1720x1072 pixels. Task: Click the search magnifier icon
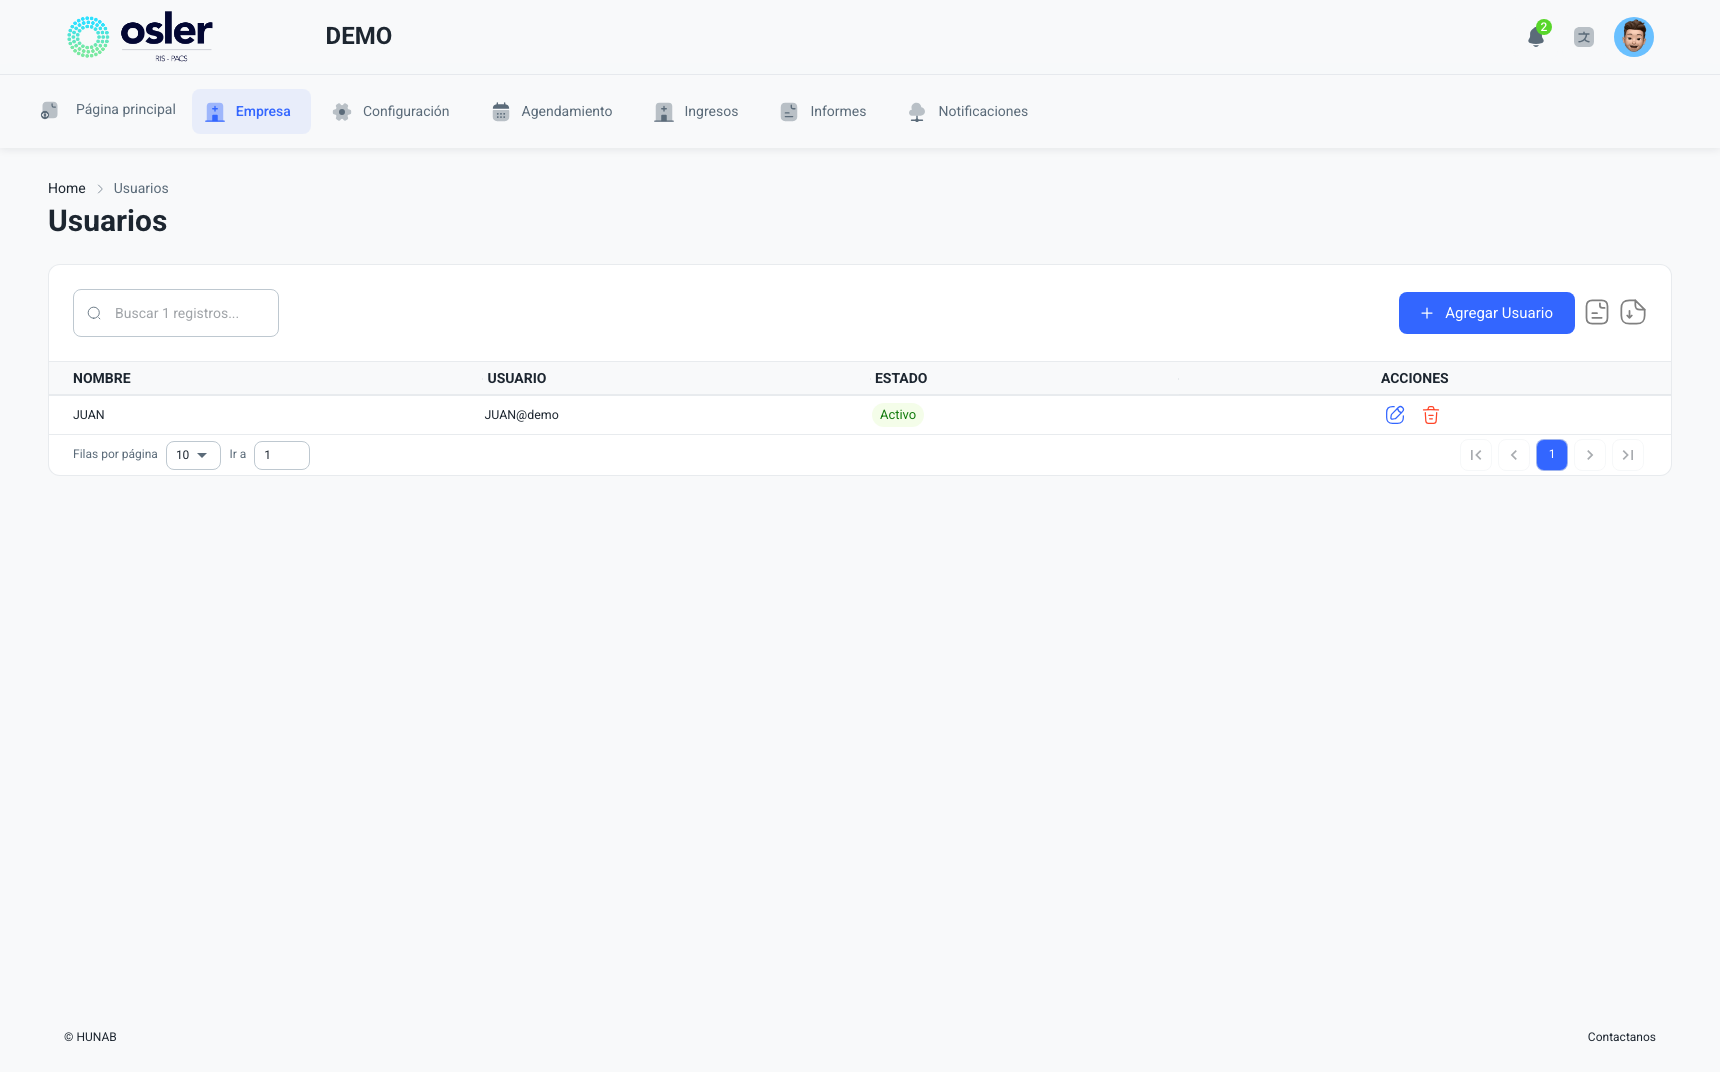(x=94, y=313)
